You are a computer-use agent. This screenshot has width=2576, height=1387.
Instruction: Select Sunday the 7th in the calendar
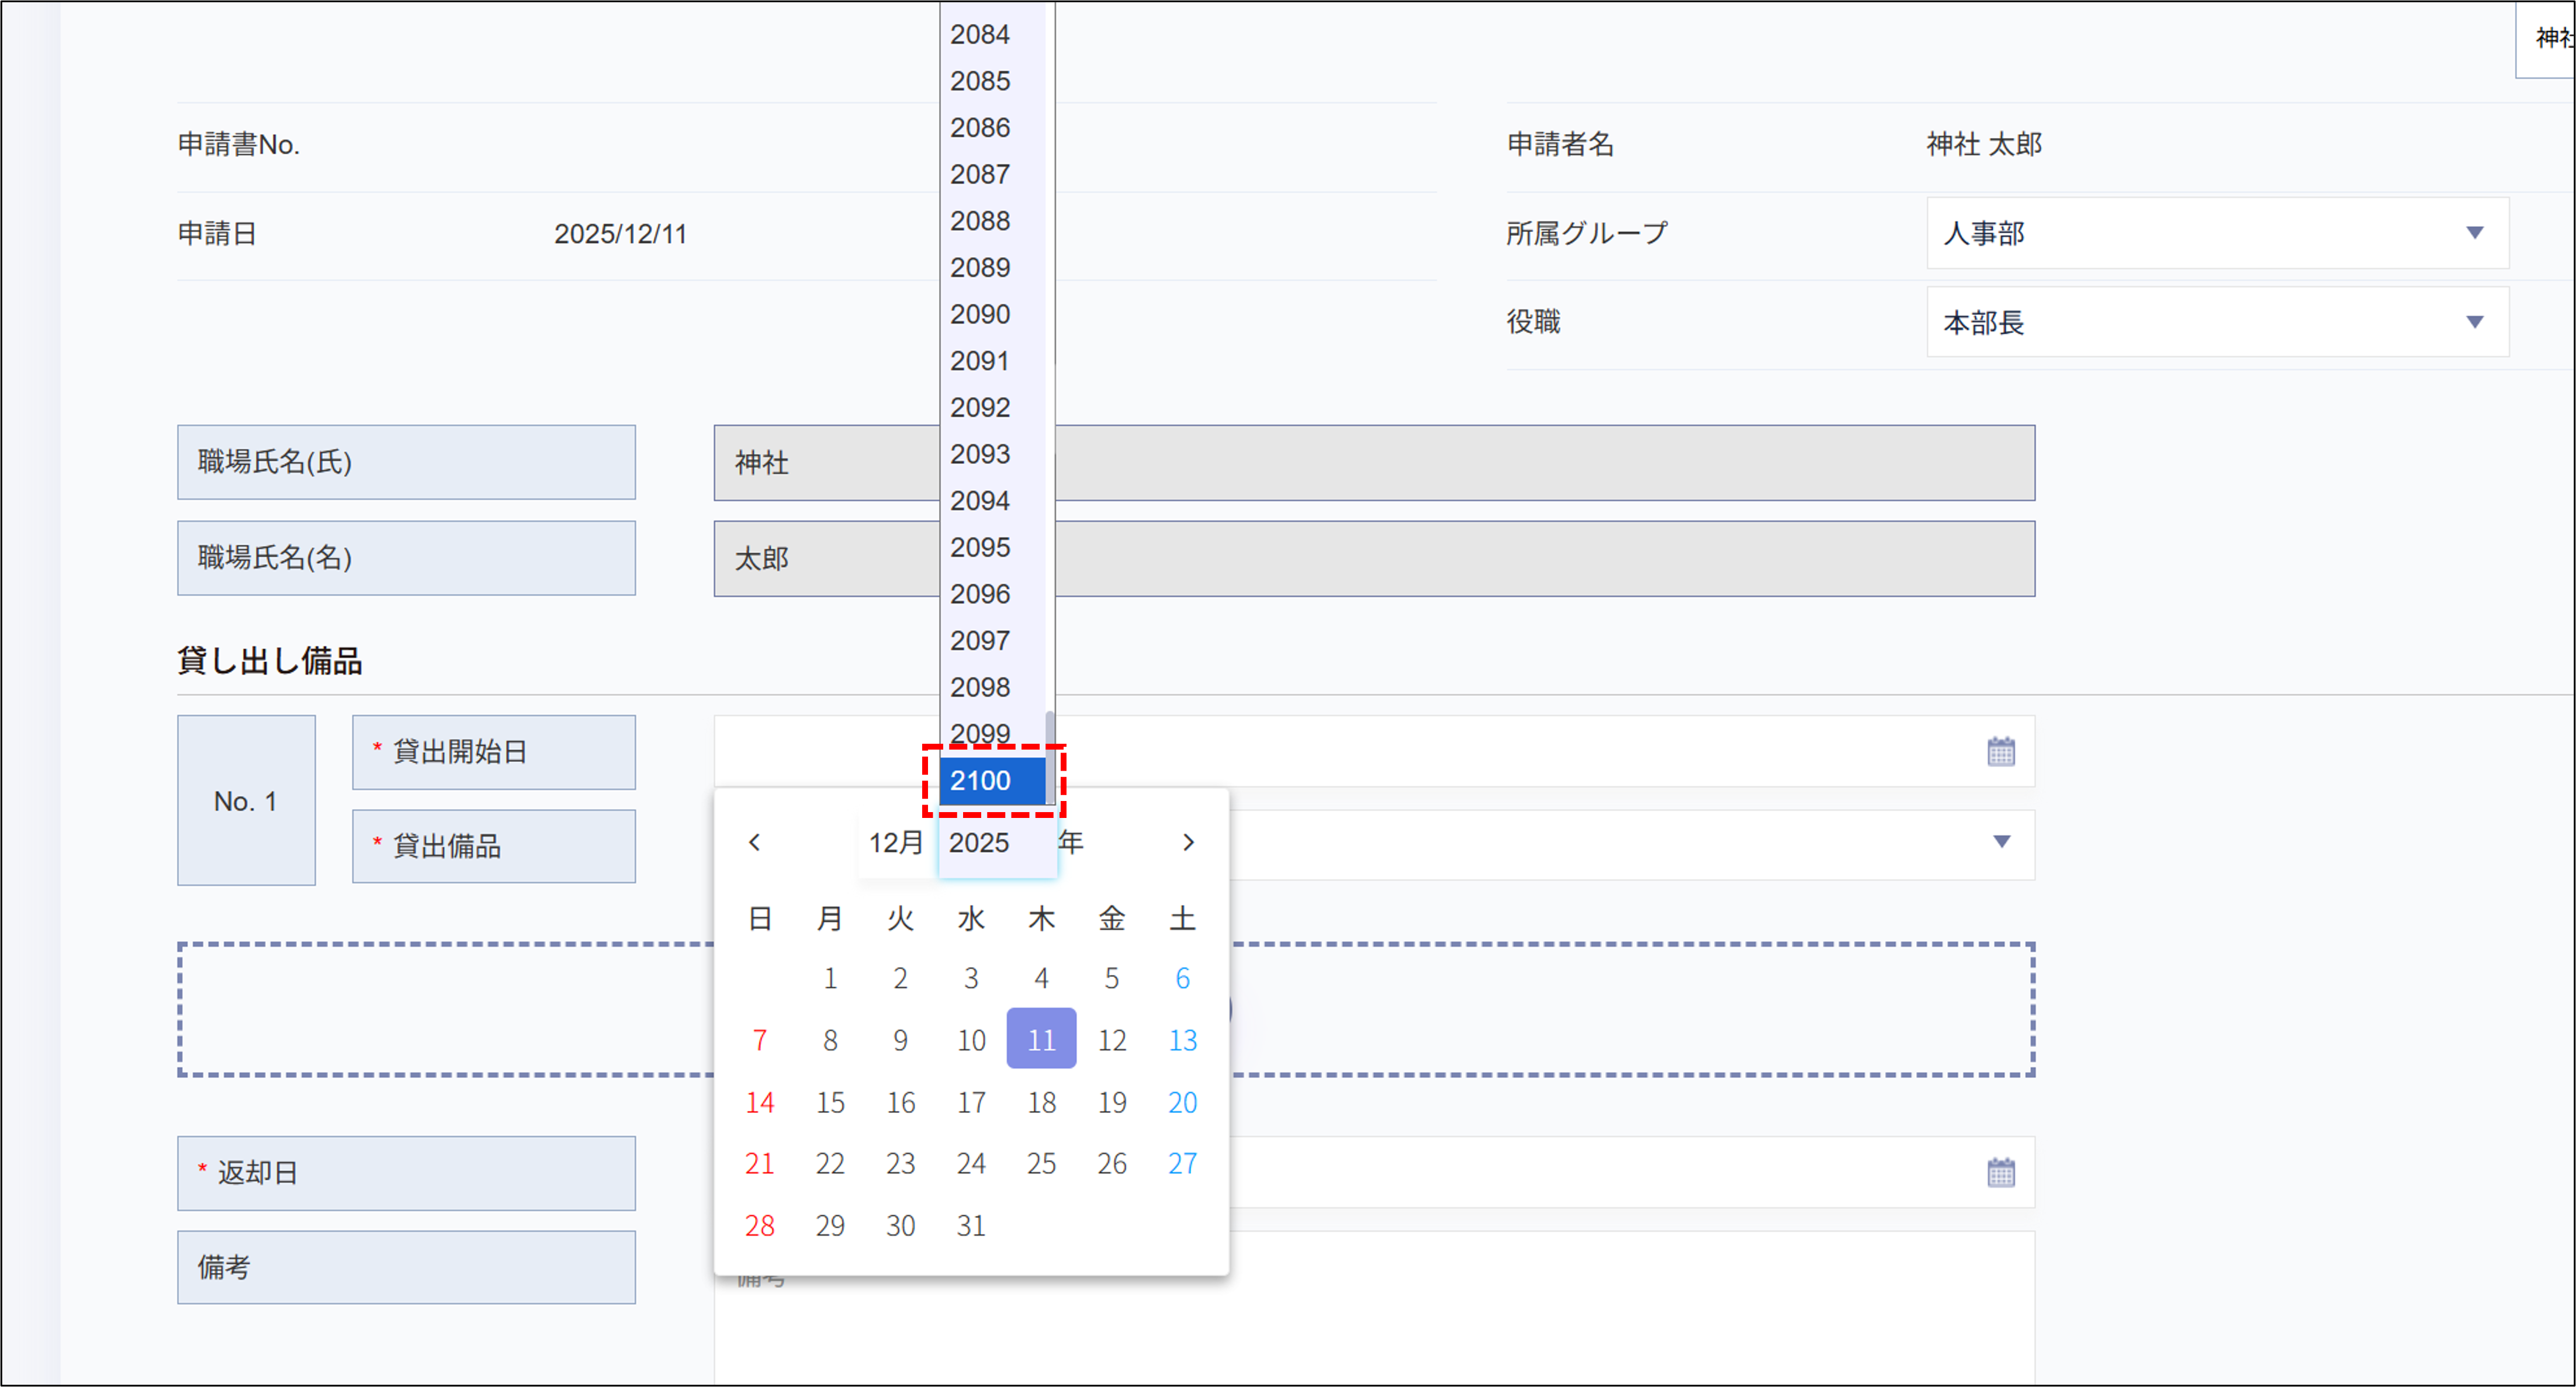click(x=759, y=1040)
